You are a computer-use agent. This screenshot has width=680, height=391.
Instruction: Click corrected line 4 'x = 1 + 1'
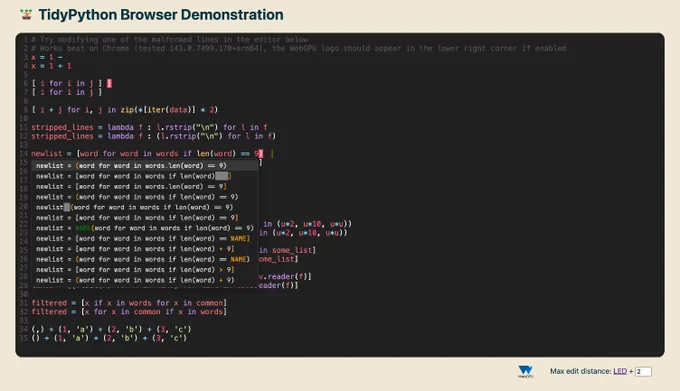point(51,66)
